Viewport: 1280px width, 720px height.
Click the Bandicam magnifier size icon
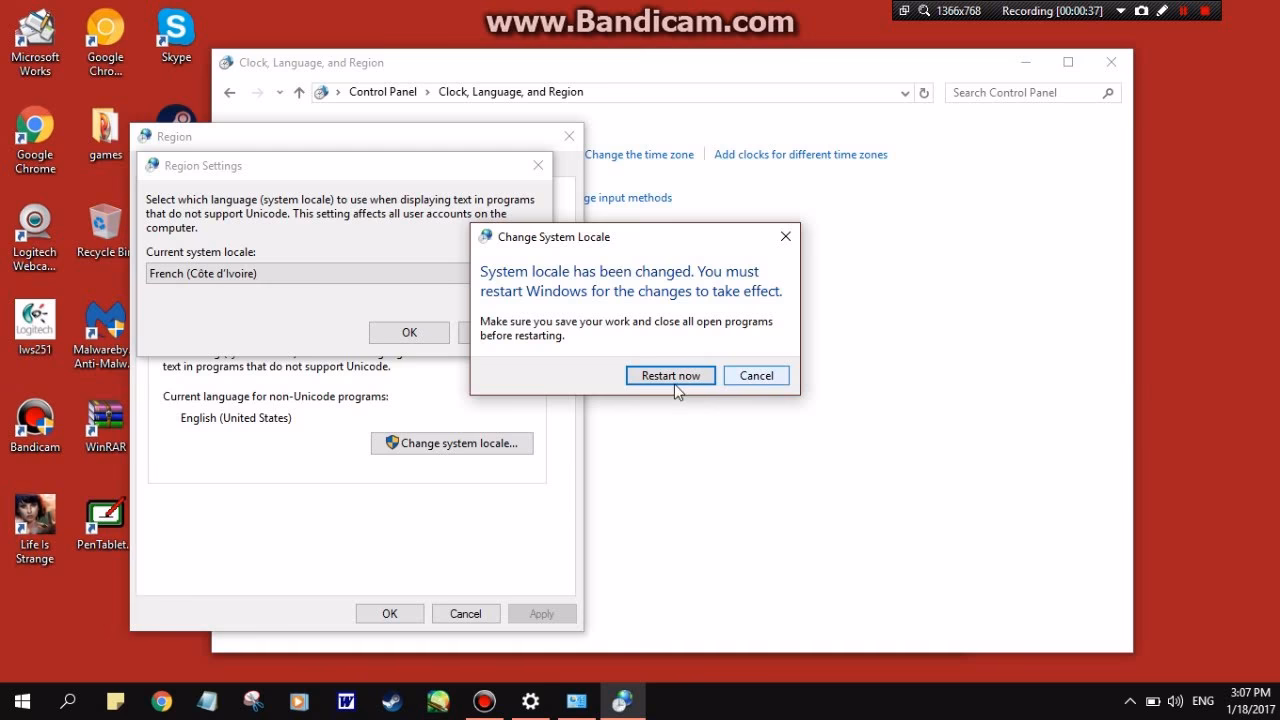(x=924, y=11)
